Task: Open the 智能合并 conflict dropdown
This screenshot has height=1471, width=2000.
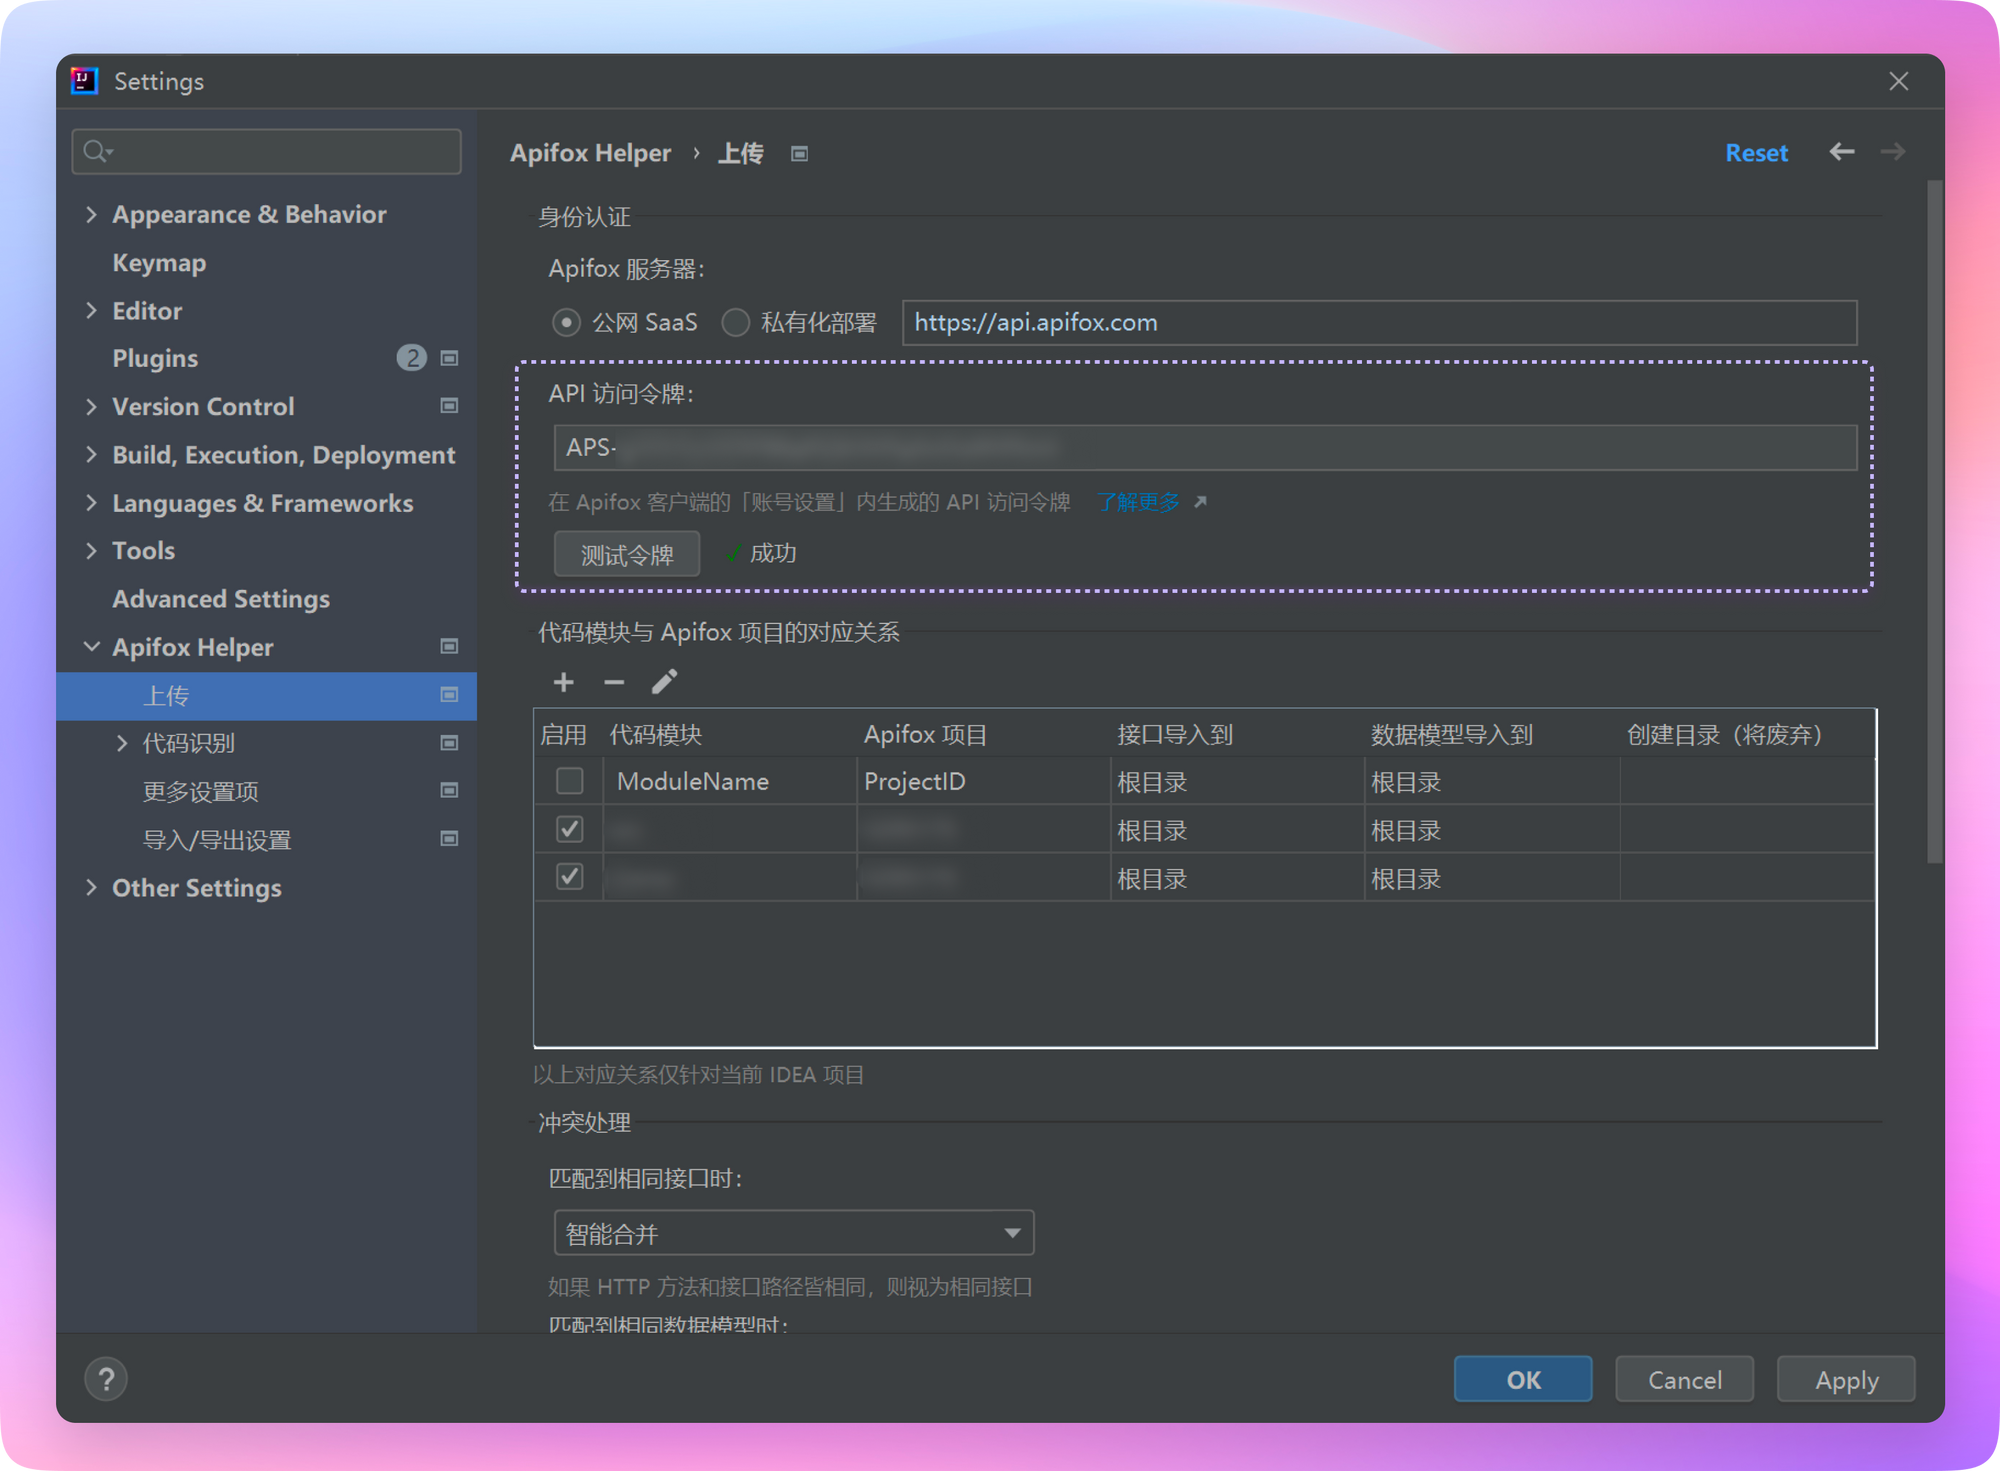Action: [794, 1233]
